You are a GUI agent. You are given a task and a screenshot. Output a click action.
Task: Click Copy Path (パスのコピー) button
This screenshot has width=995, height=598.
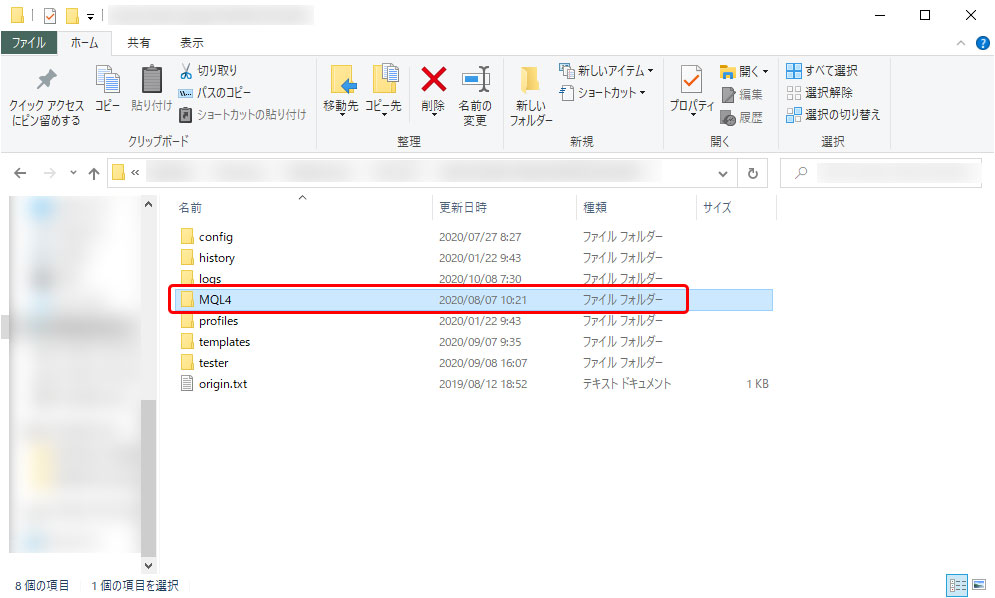coord(215,93)
